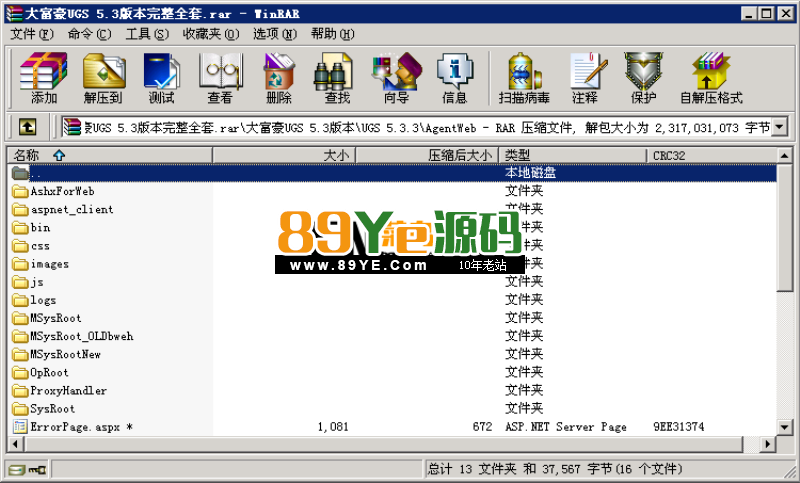The height and width of the screenshot is (483, 800).
Task: Click the vertical scrollbar thumb
Action: pos(785,227)
